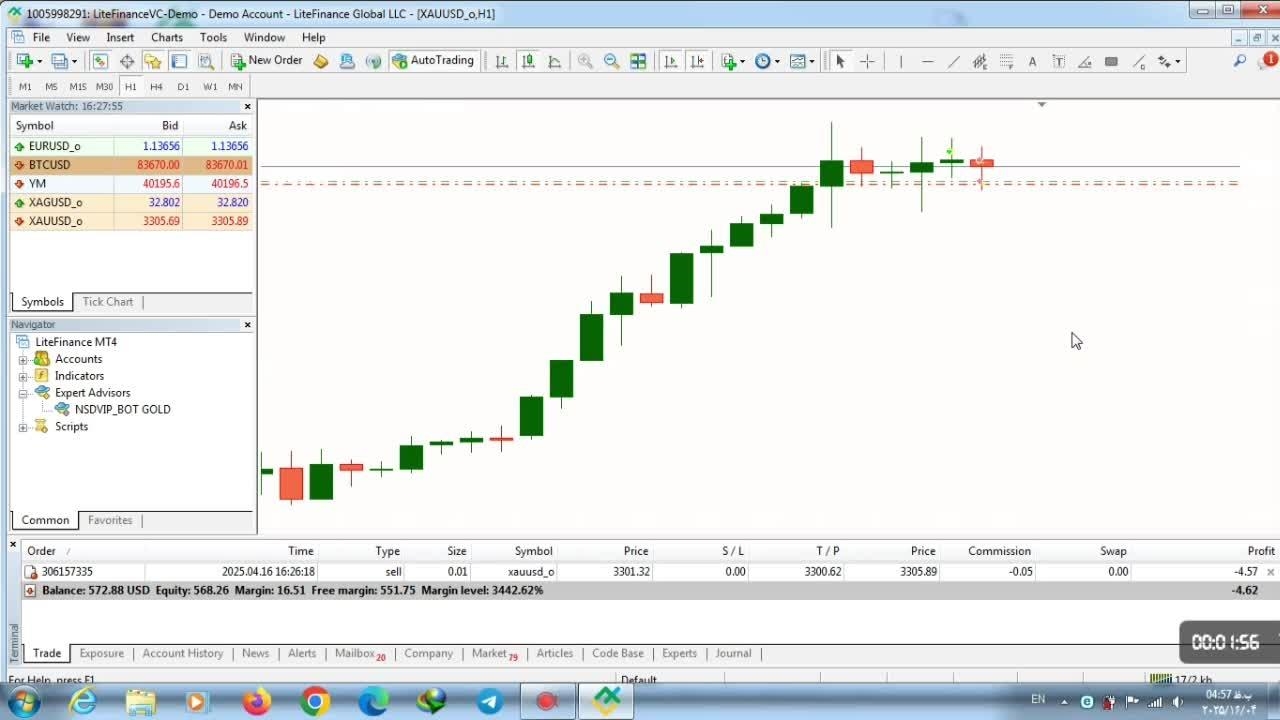
Task: Collapse the Expert Advisors tree node
Action: tap(23, 393)
